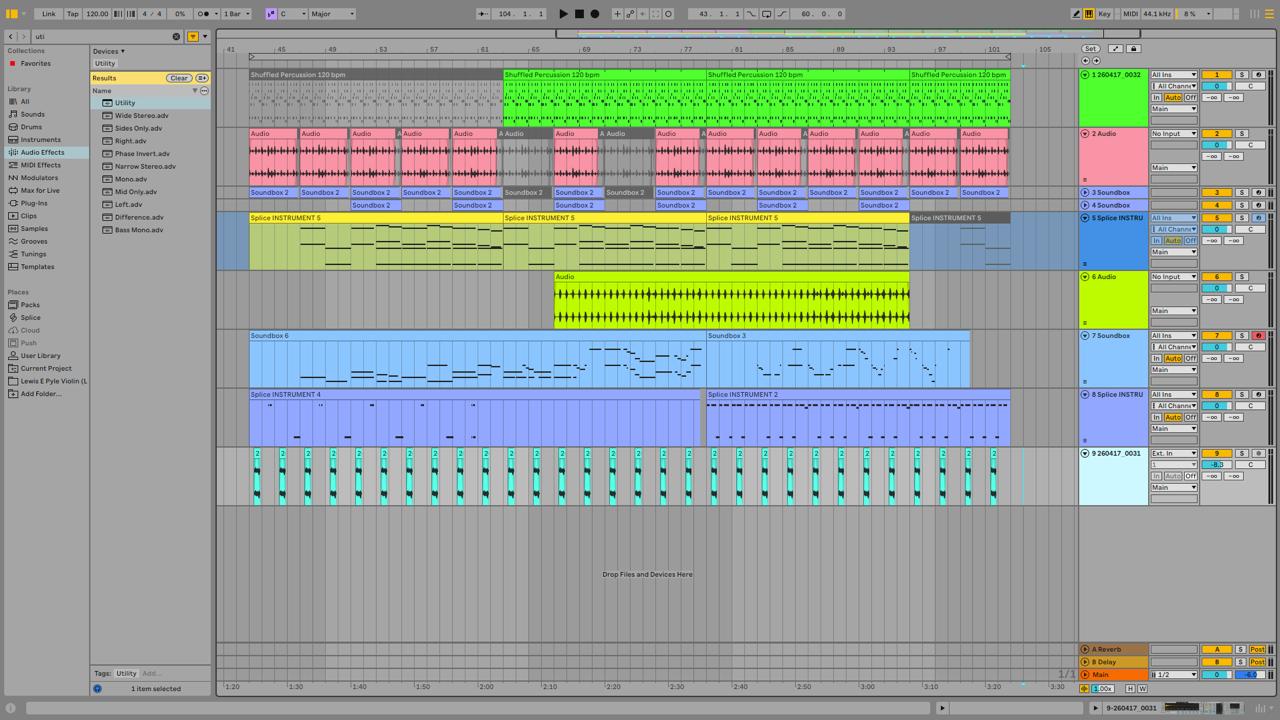
Task: Start playback with the Play button
Action: click(563, 14)
